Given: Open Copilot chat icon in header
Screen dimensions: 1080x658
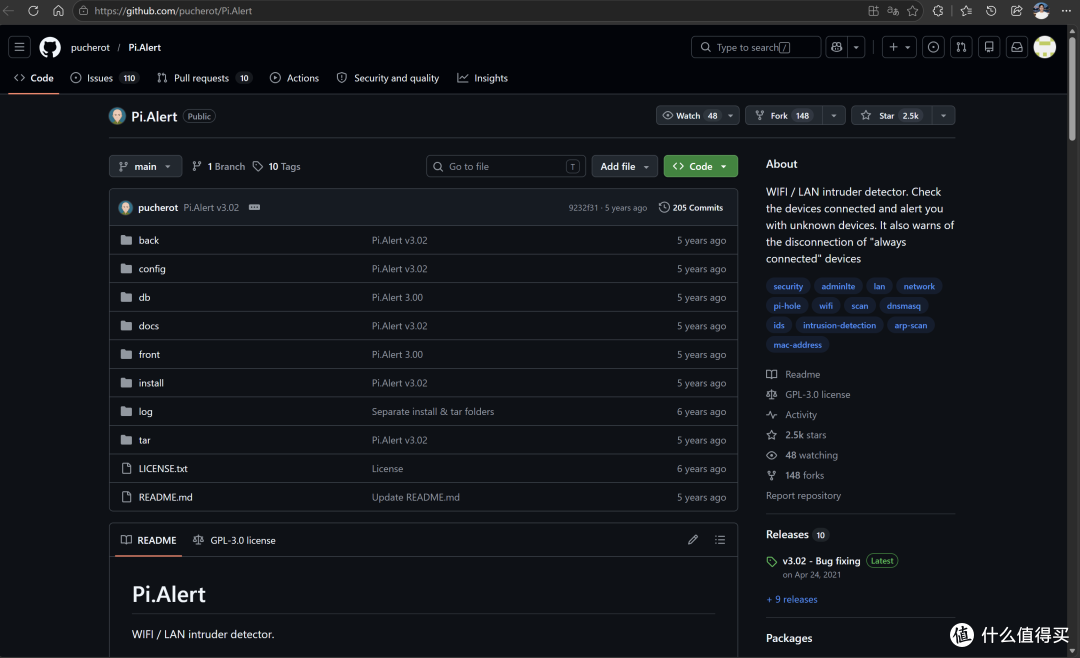Looking at the screenshot, I should (837, 47).
